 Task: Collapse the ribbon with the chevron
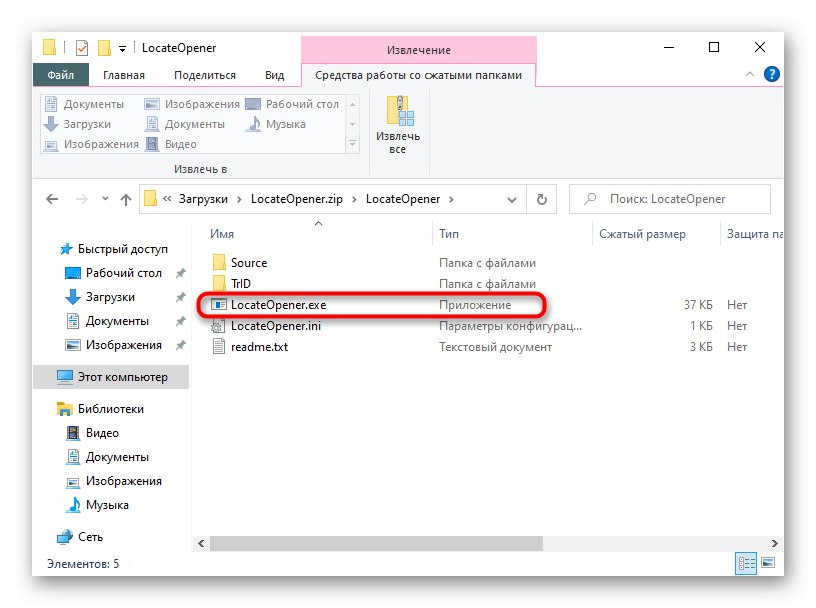[749, 74]
